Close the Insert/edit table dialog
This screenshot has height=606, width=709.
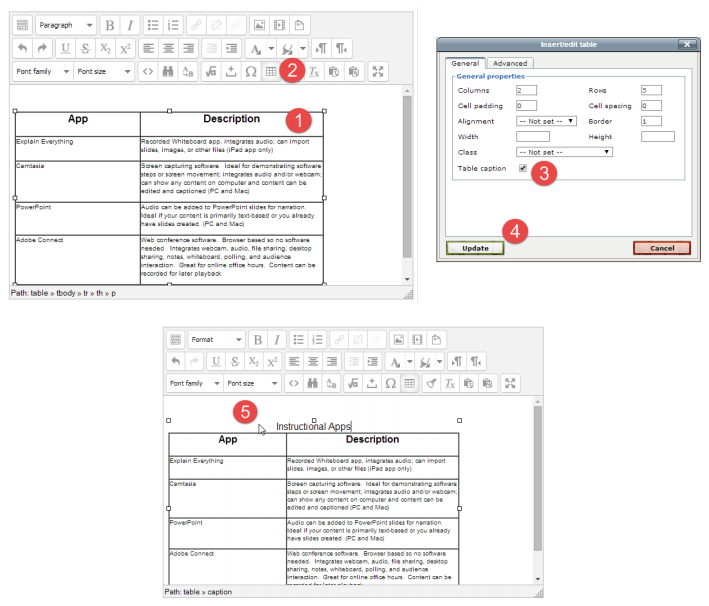pyautogui.click(x=687, y=44)
